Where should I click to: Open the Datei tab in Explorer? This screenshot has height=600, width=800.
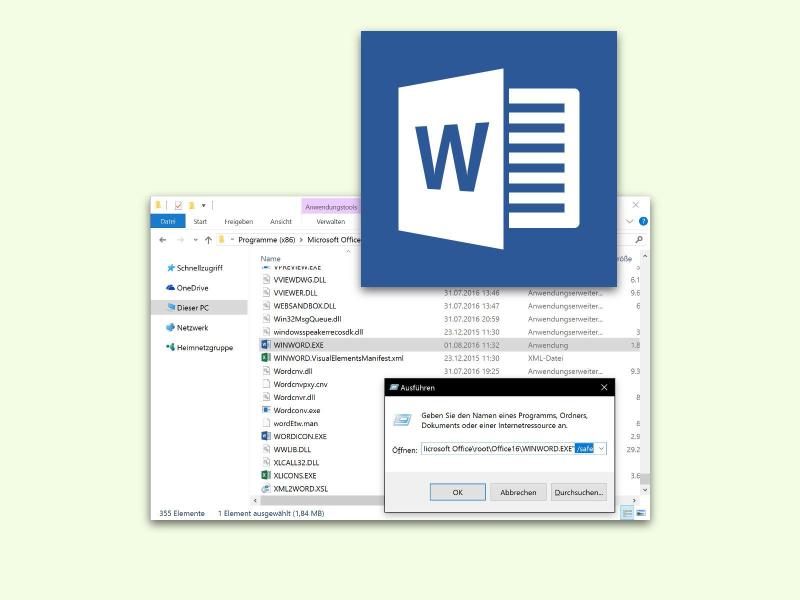point(168,221)
